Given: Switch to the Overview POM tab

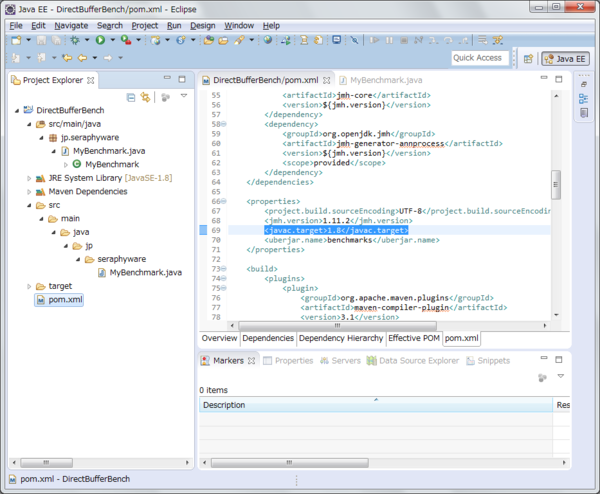Looking at the screenshot, I should 219,338.
